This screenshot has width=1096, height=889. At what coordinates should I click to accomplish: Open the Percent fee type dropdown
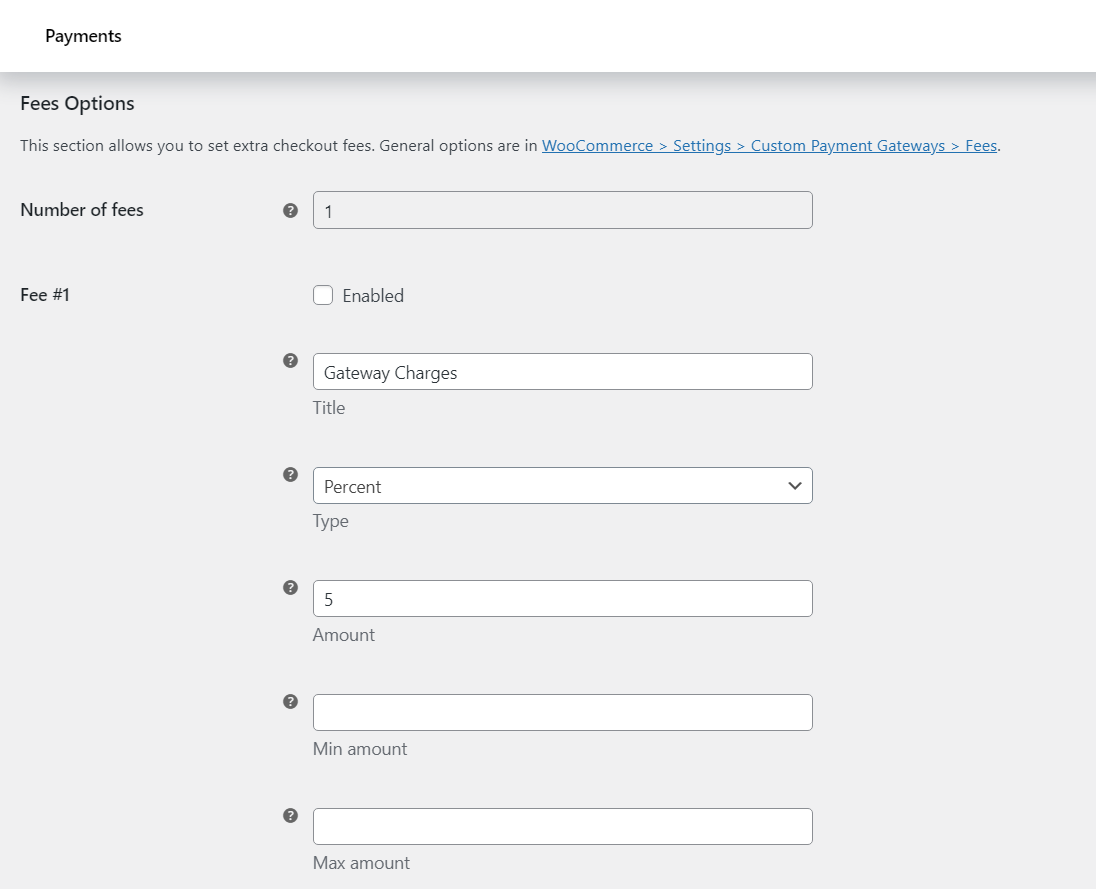pyautogui.click(x=562, y=486)
